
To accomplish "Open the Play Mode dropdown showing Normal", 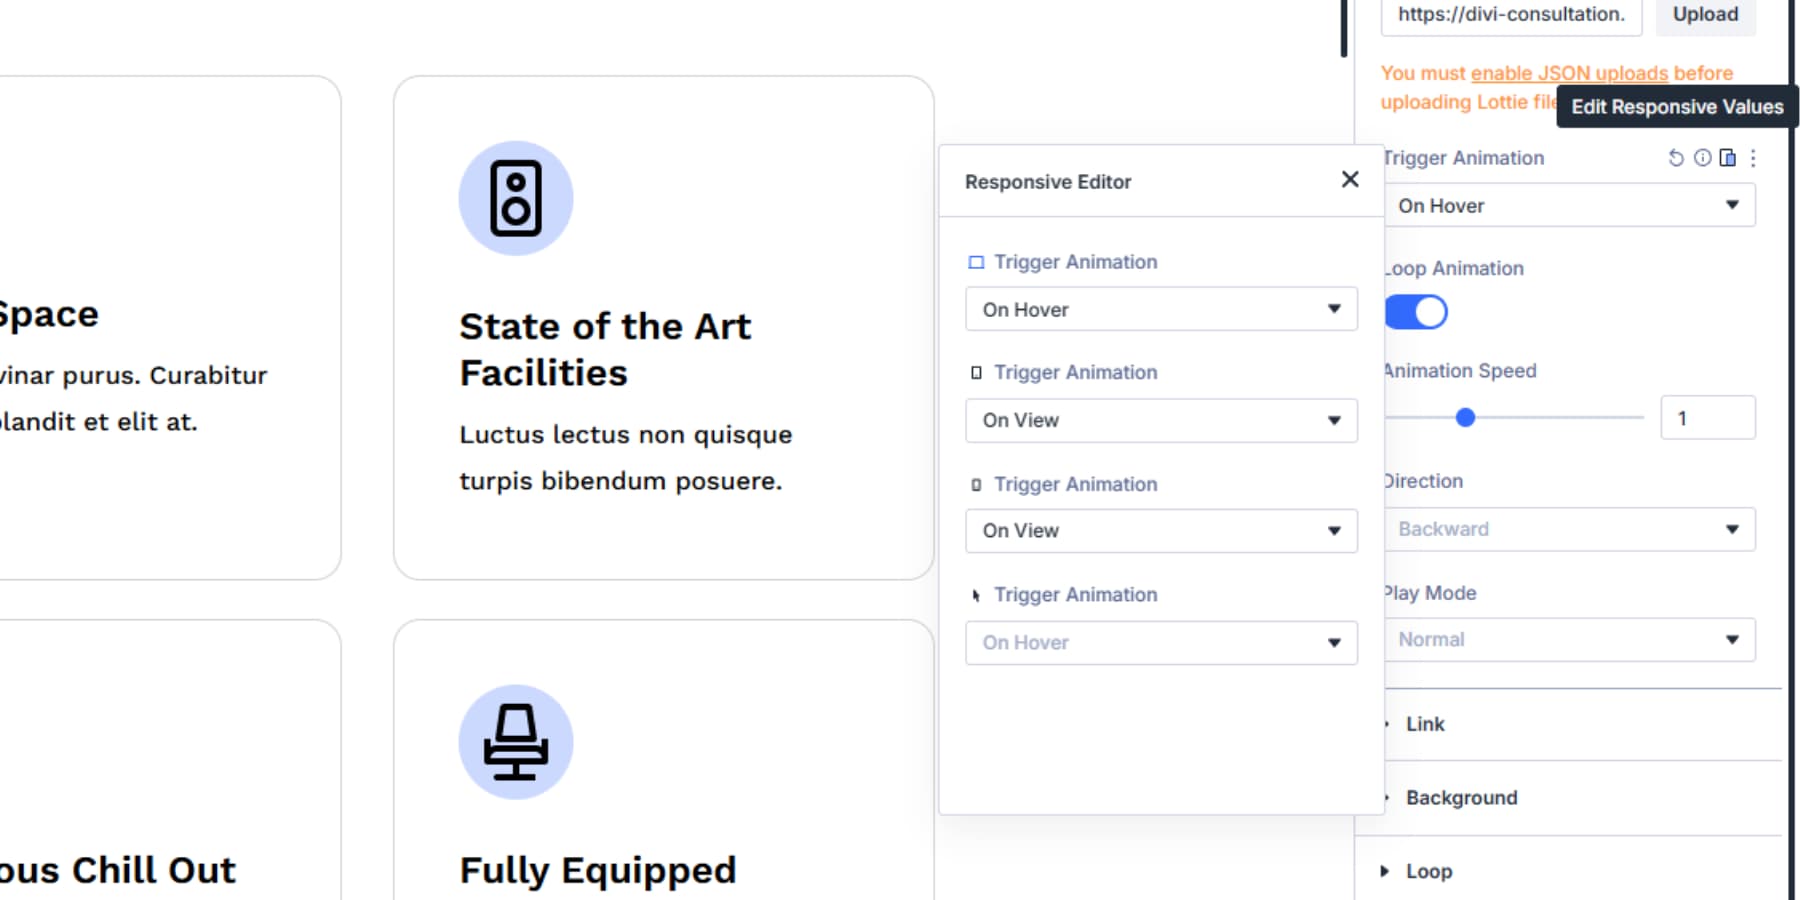I will (x=1569, y=640).
